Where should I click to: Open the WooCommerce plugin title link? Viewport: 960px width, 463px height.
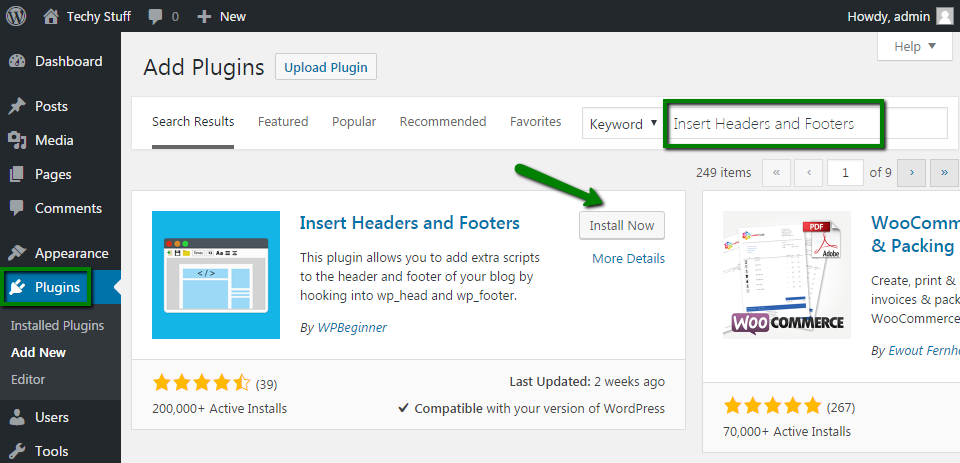(915, 234)
